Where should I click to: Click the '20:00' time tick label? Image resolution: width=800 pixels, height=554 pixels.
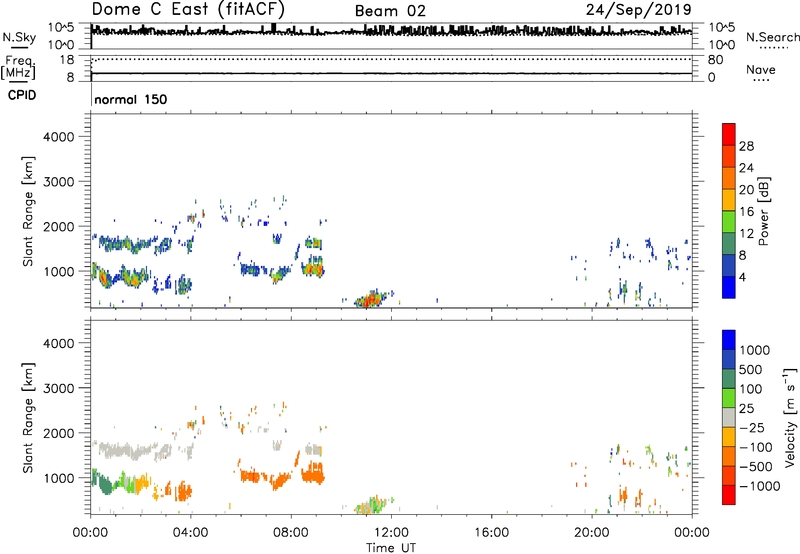click(x=591, y=533)
